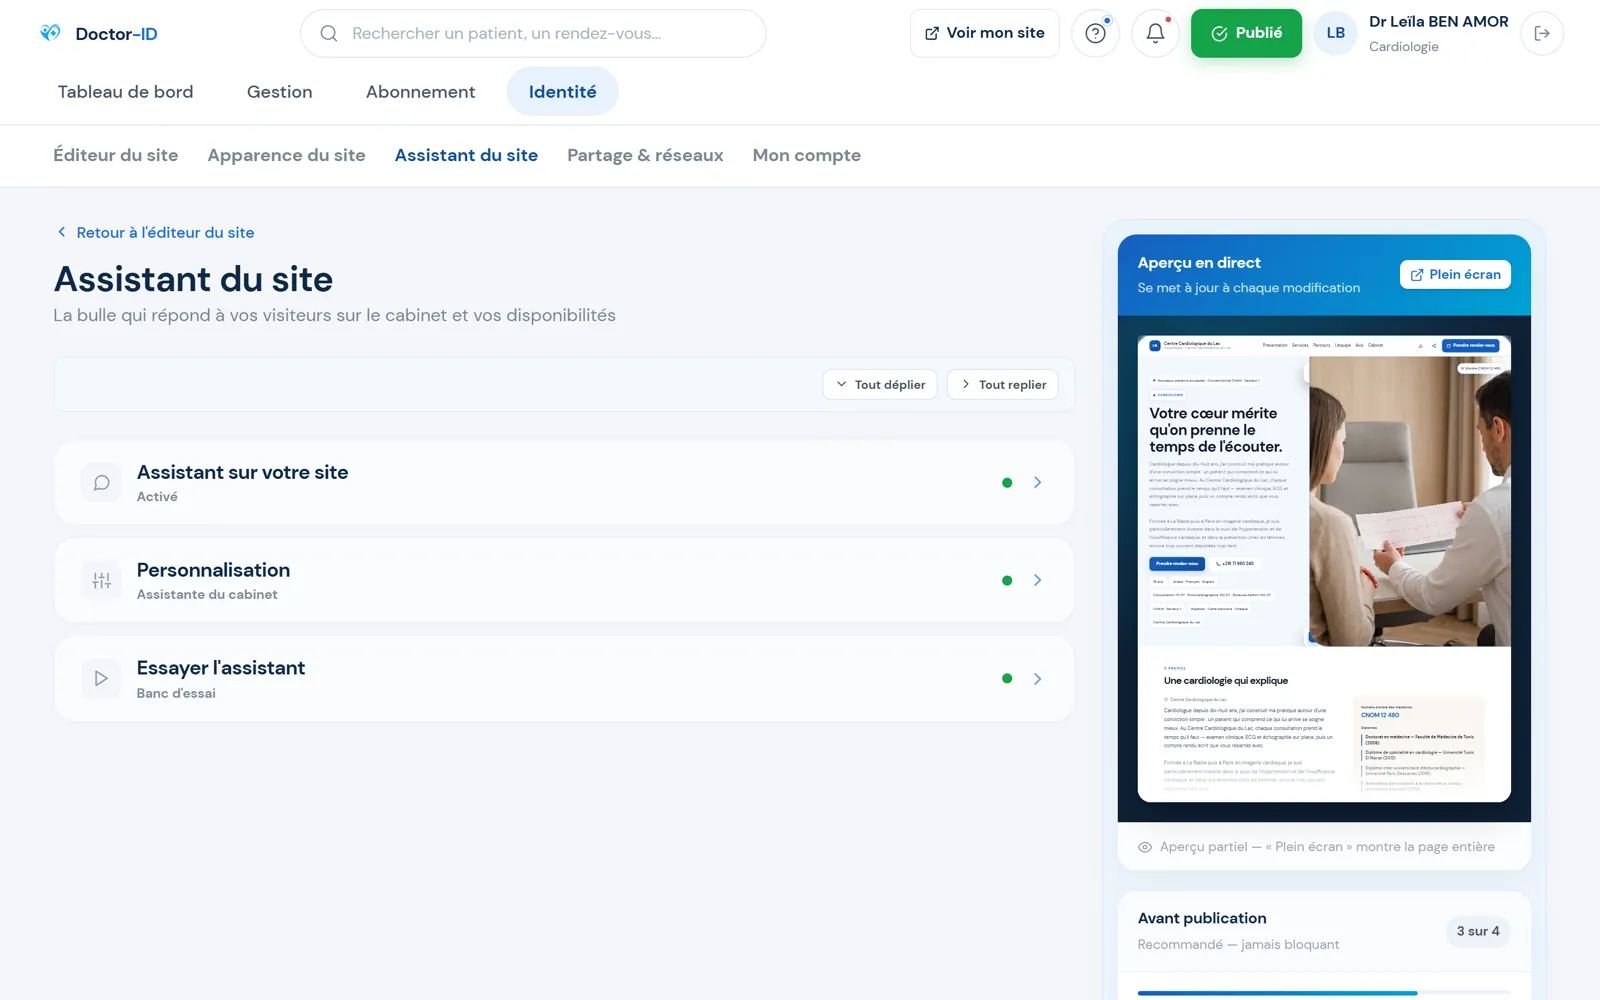Click the live site preview thumbnail
Screen dimensions: 1600x1000
tap(1324, 569)
